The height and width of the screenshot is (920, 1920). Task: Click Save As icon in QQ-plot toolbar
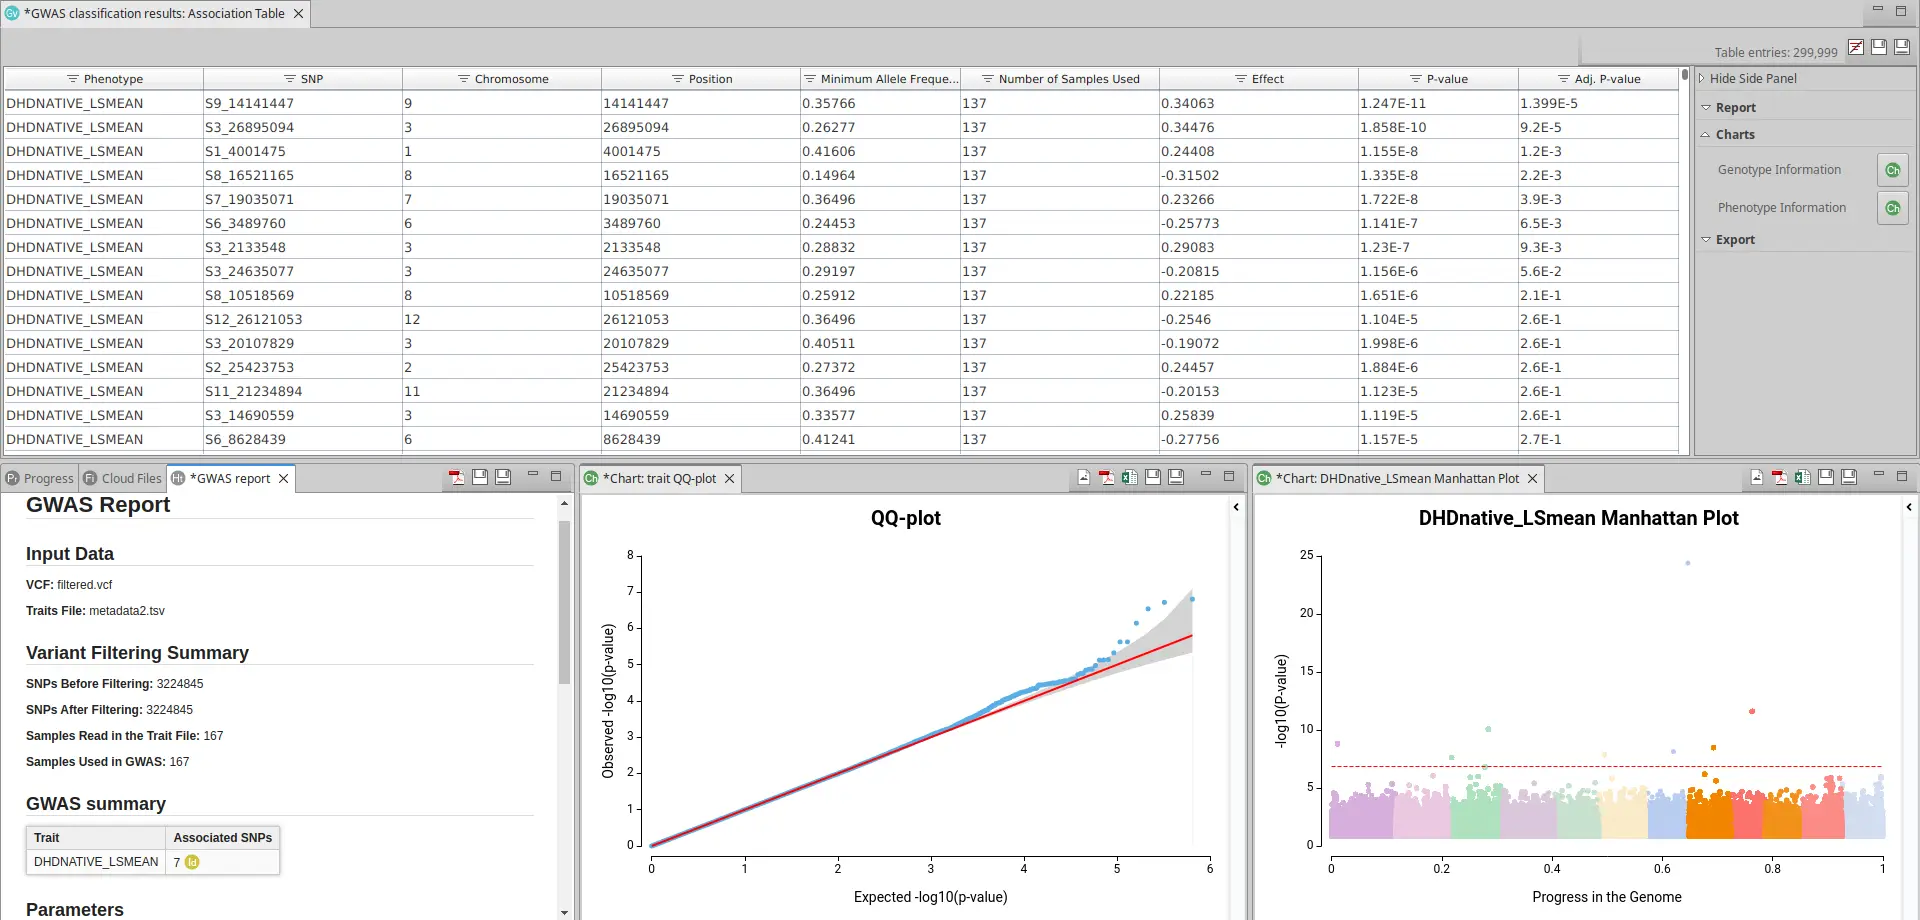[1176, 478]
